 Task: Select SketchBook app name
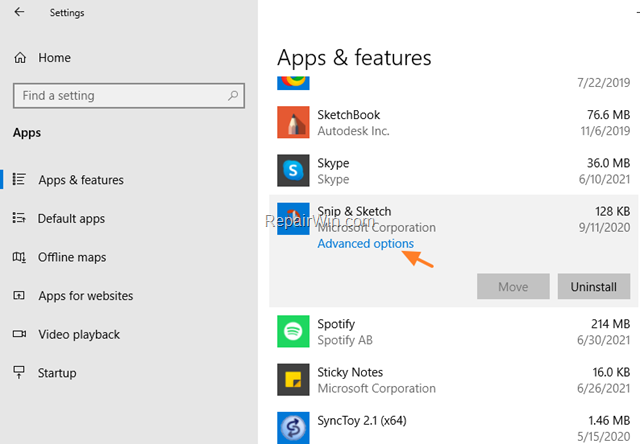click(349, 115)
